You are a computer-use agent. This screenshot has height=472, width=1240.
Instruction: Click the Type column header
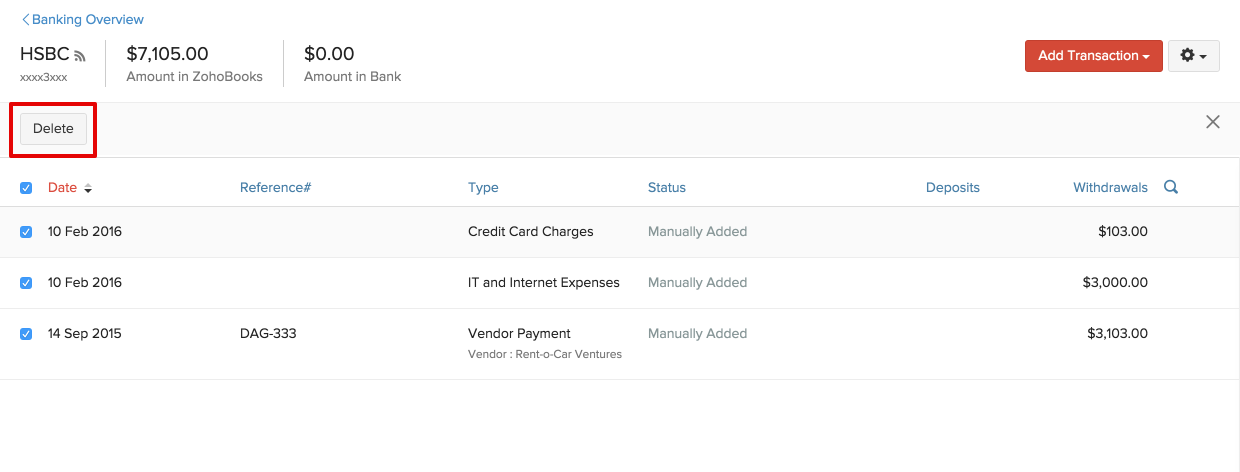(483, 187)
